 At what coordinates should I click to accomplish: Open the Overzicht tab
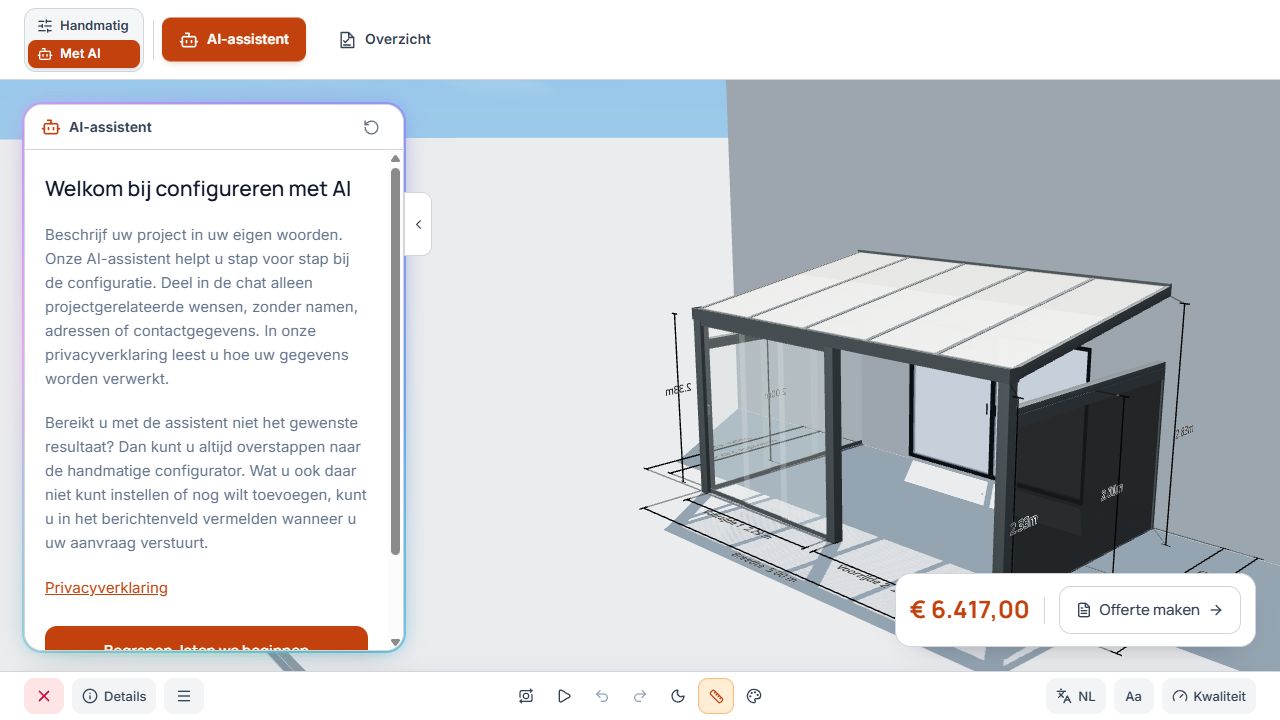(x=385, y=40)
